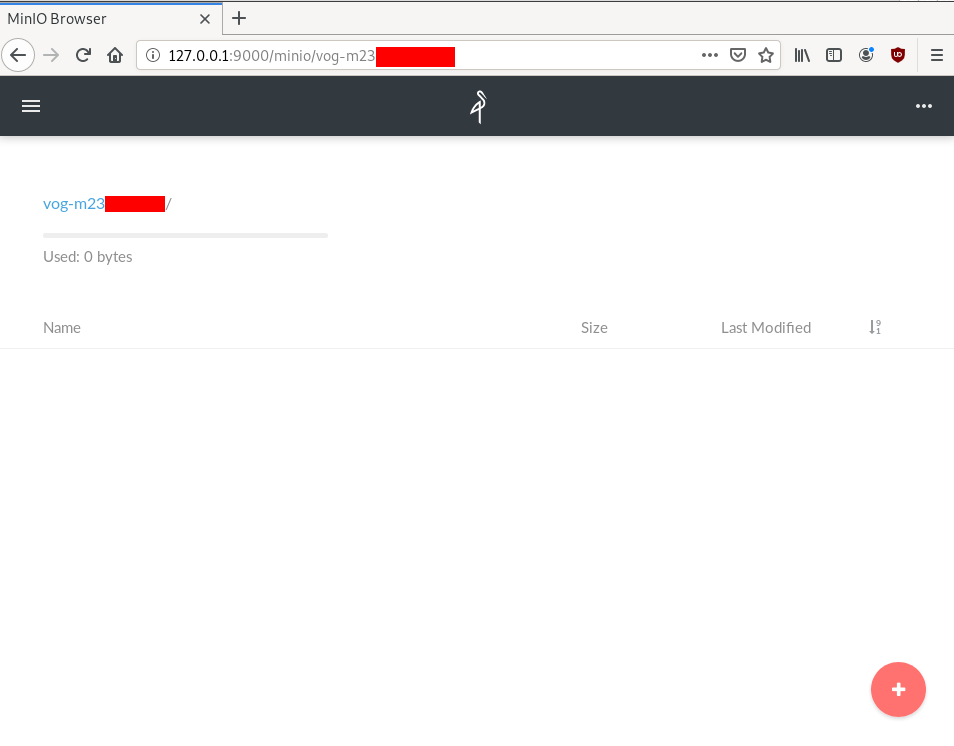Reload the current page
Viewport: 954px width, 746px height.
point(84,56)
